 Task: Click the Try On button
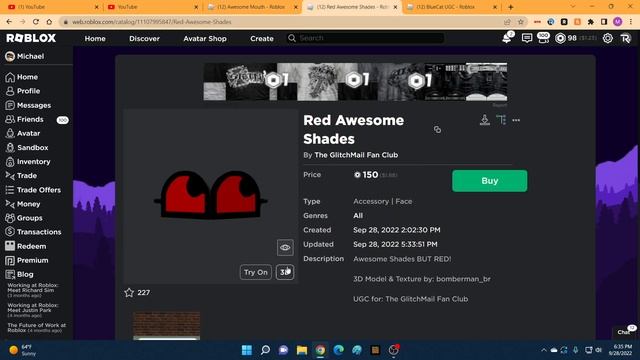(256, 272)
